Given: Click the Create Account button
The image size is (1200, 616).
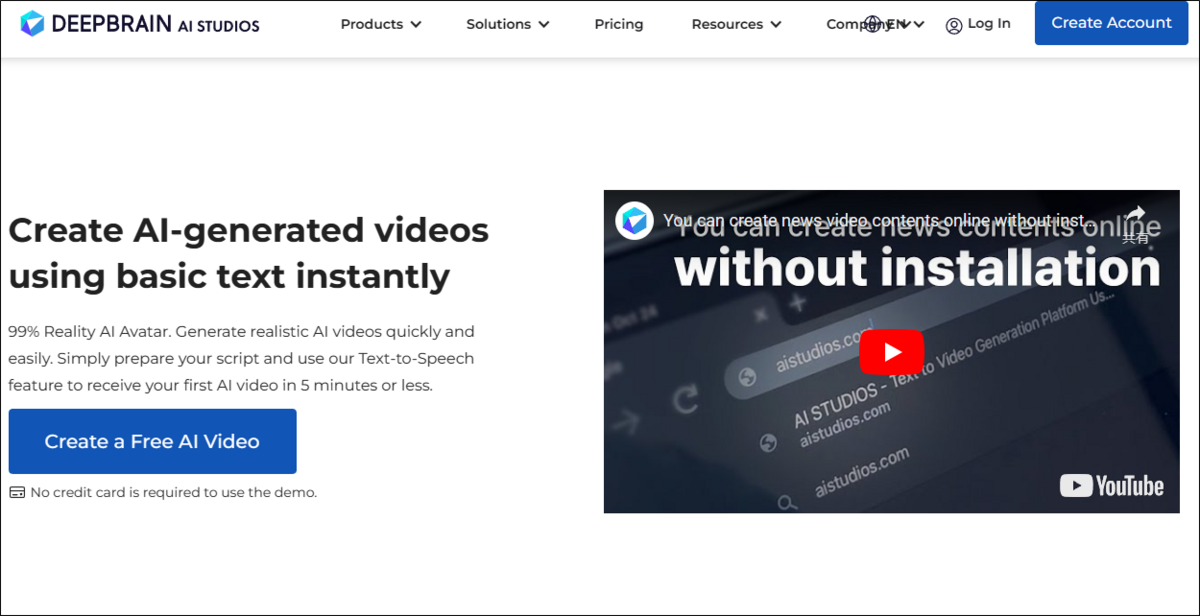Looking at the screenshot, I should pyautogui.click(x=1111, y=23).
